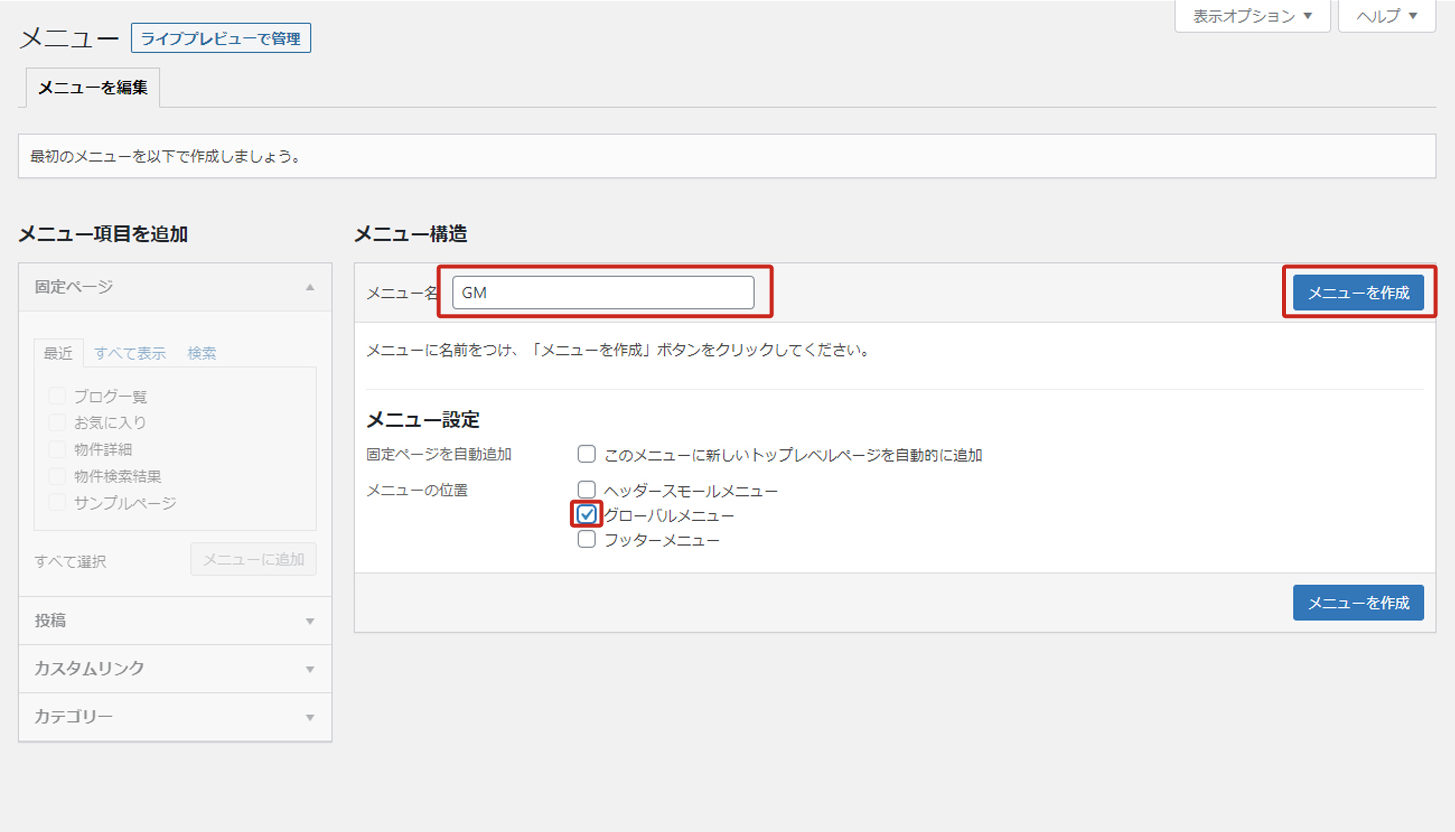This screenshot has height=832, width=1455.
Task: Enable the ヘッダースモールメニュー checkbox
Action: tap(587, 490)
